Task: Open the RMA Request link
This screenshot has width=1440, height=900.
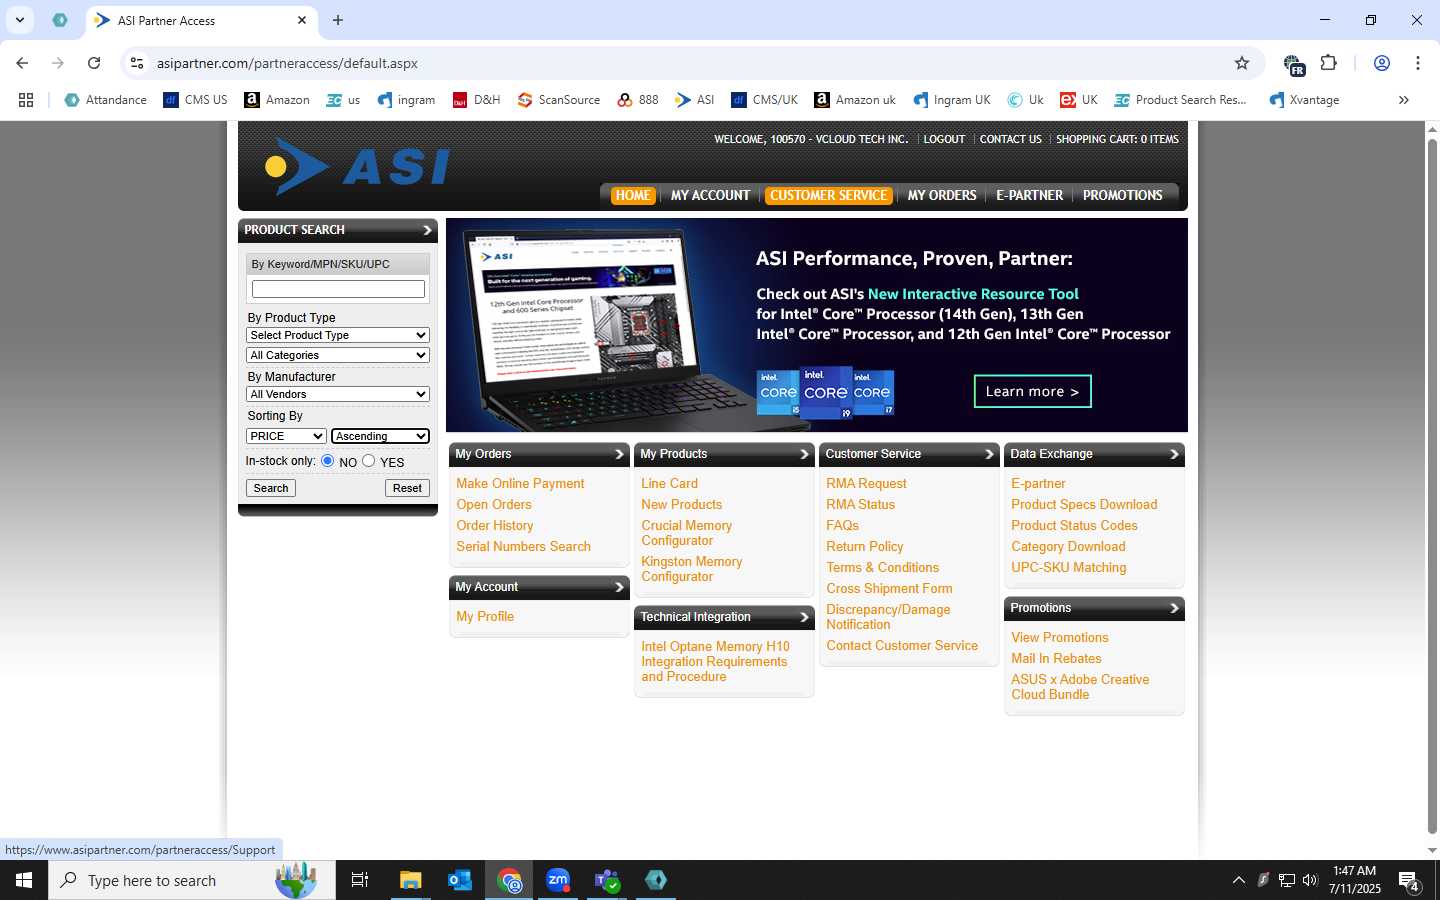Action: (x=866, y=483)
